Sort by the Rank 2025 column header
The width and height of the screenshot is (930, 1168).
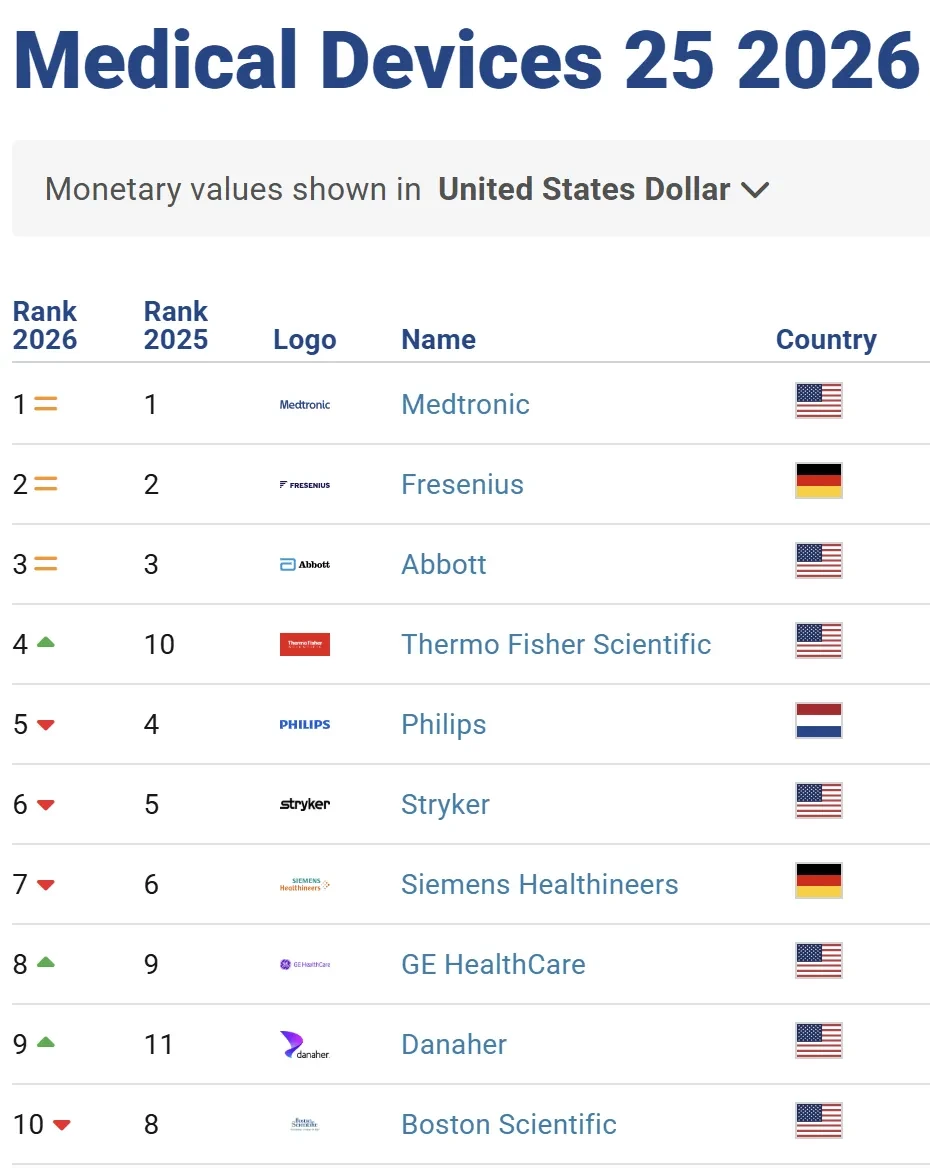point(176,326)
